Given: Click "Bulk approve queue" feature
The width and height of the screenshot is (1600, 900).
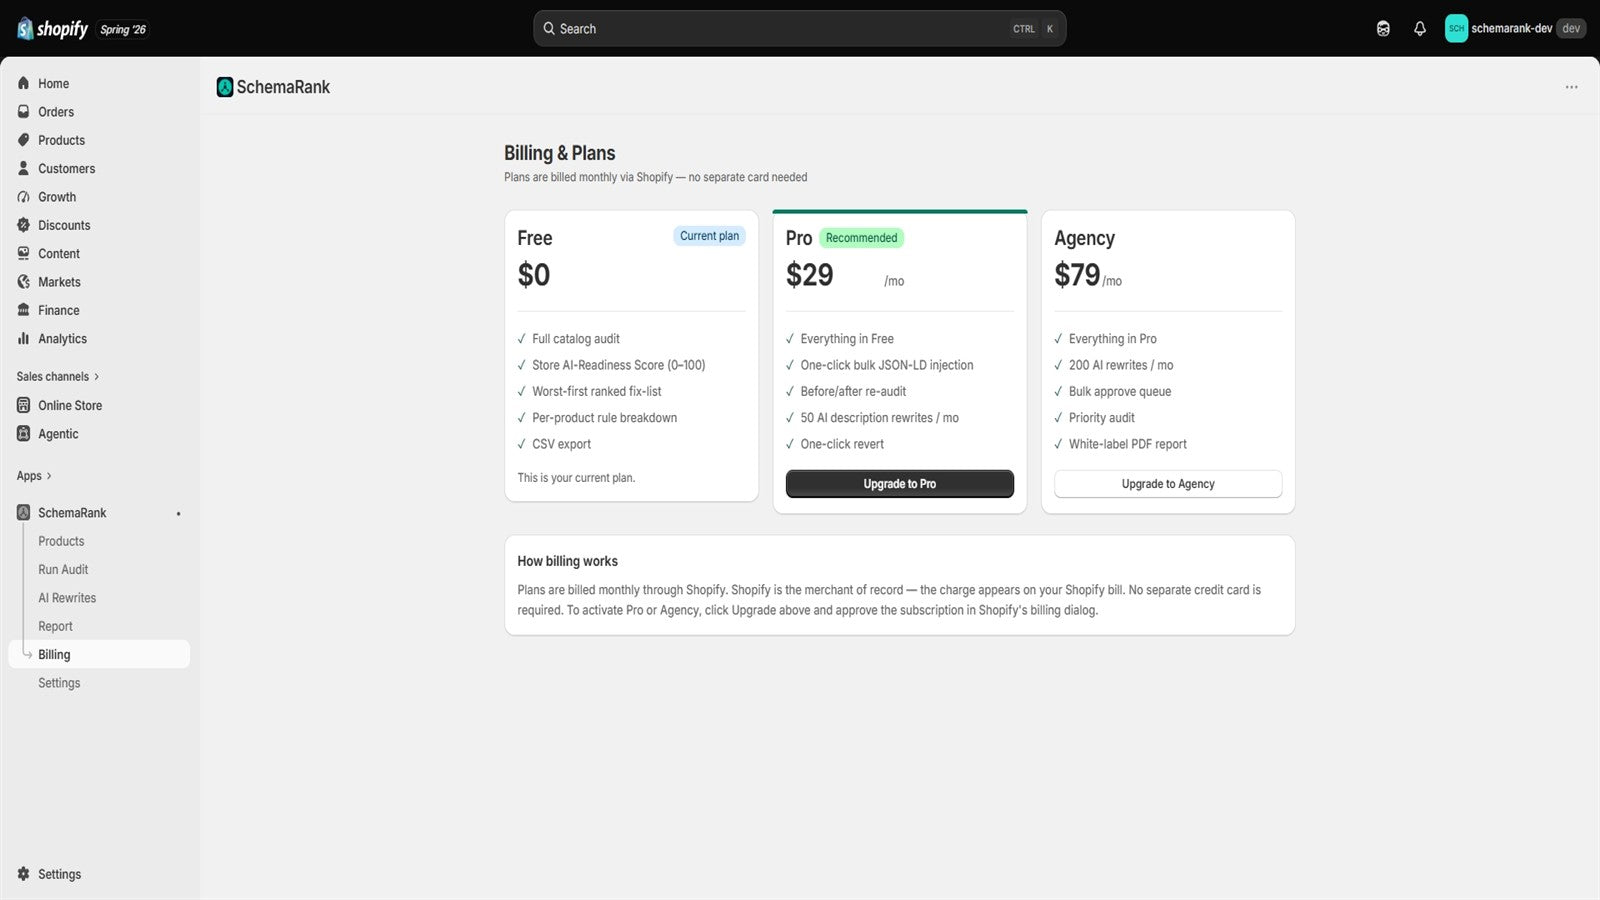Looking at the screenshot, I should click(x=1120, y=392).
